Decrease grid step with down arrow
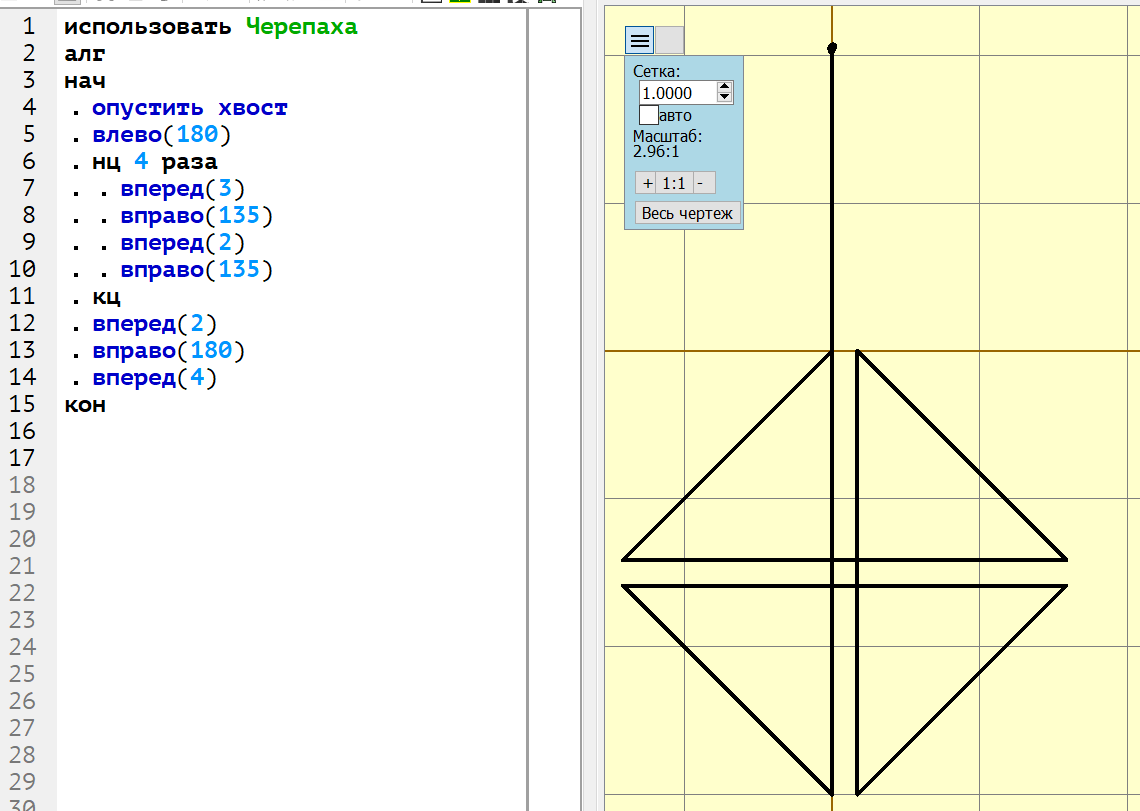 [x=725, y=98]
